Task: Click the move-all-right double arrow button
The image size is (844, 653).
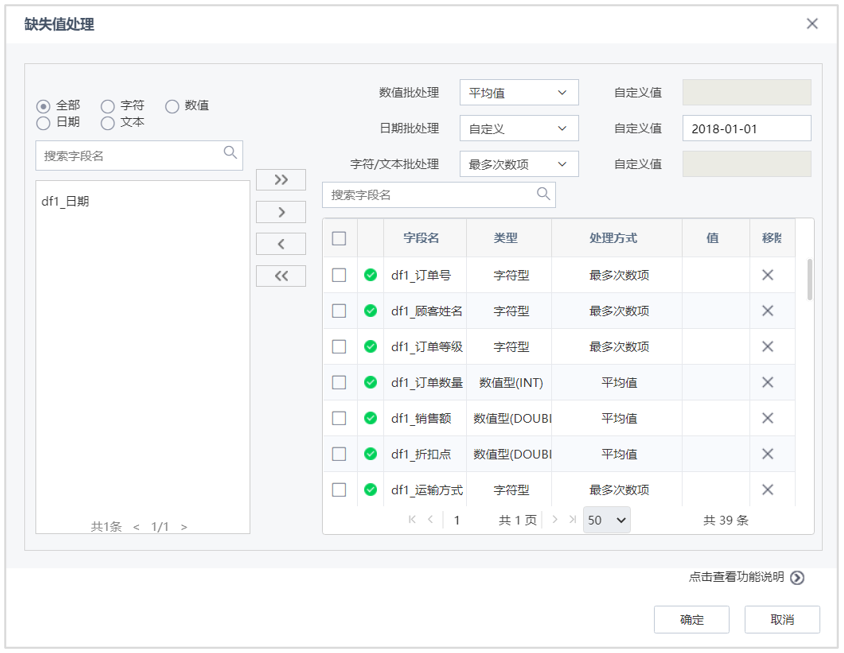Action: pyautogui.click(x=281, y=180)
